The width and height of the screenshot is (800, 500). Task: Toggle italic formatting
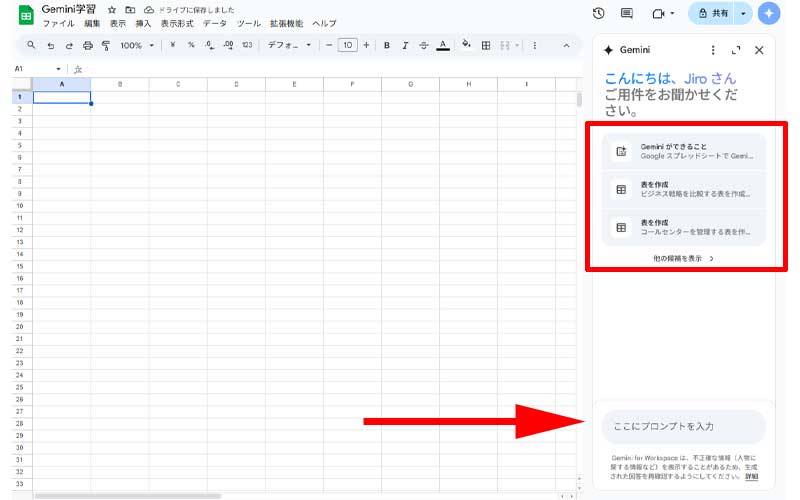(x=405, y=45)
